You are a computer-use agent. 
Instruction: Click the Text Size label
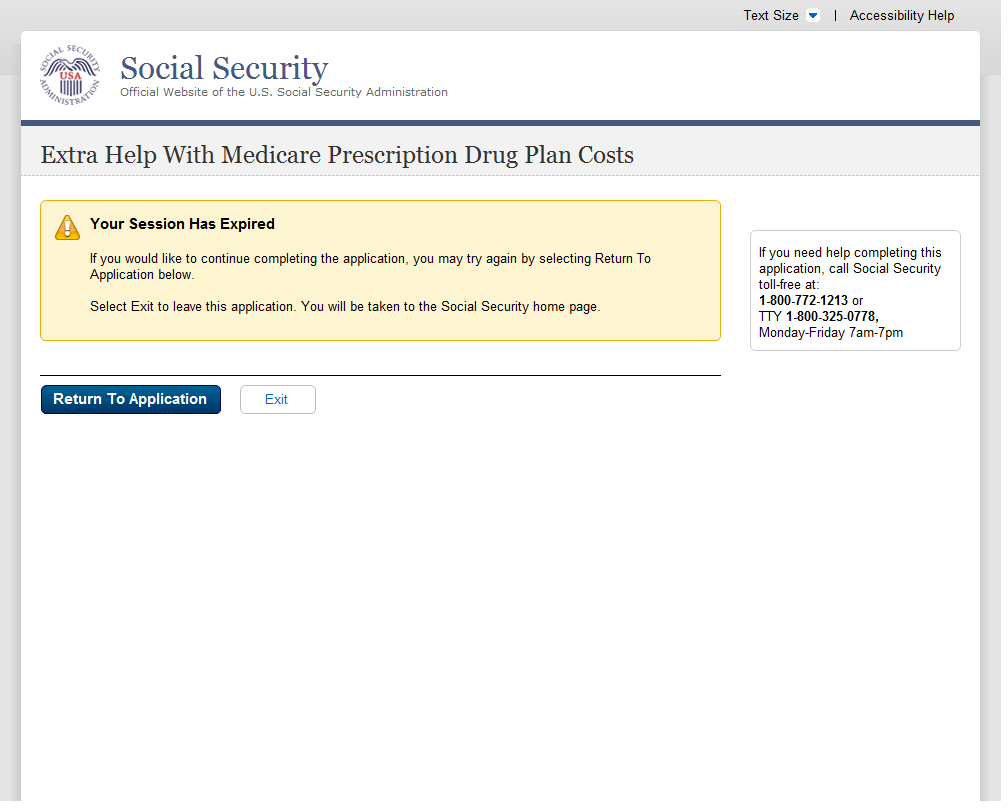click(x=770, y=16)
